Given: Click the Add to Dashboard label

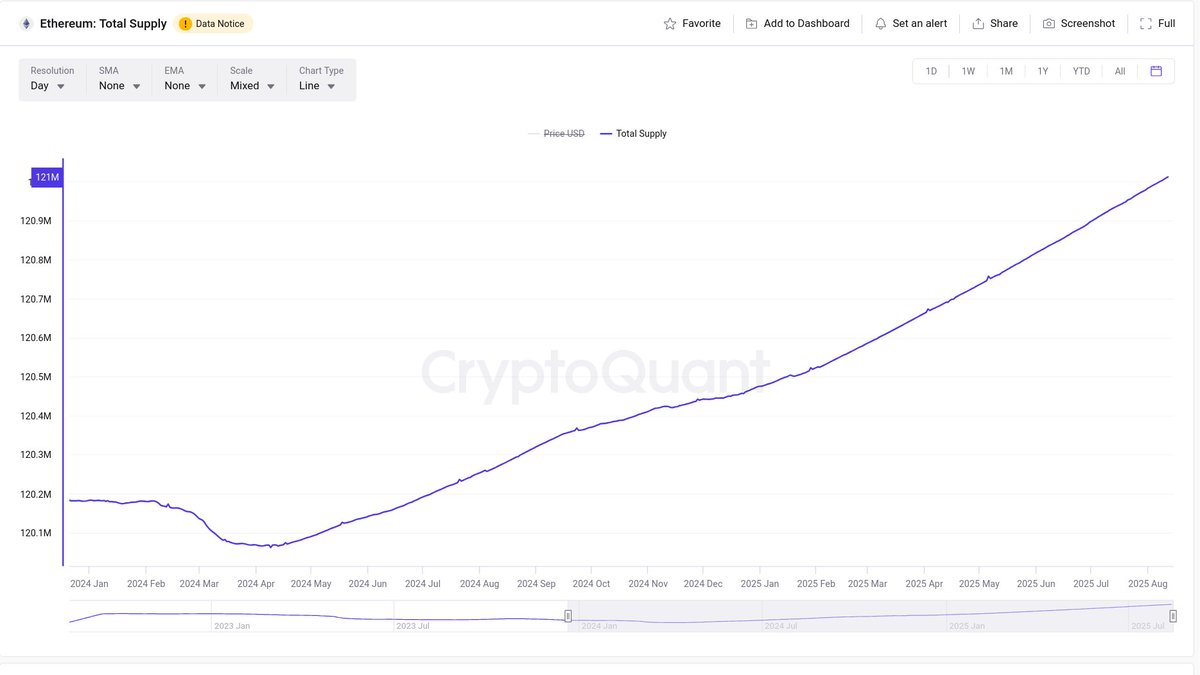Looking at the screenshot, I should [x=806, y=23].
